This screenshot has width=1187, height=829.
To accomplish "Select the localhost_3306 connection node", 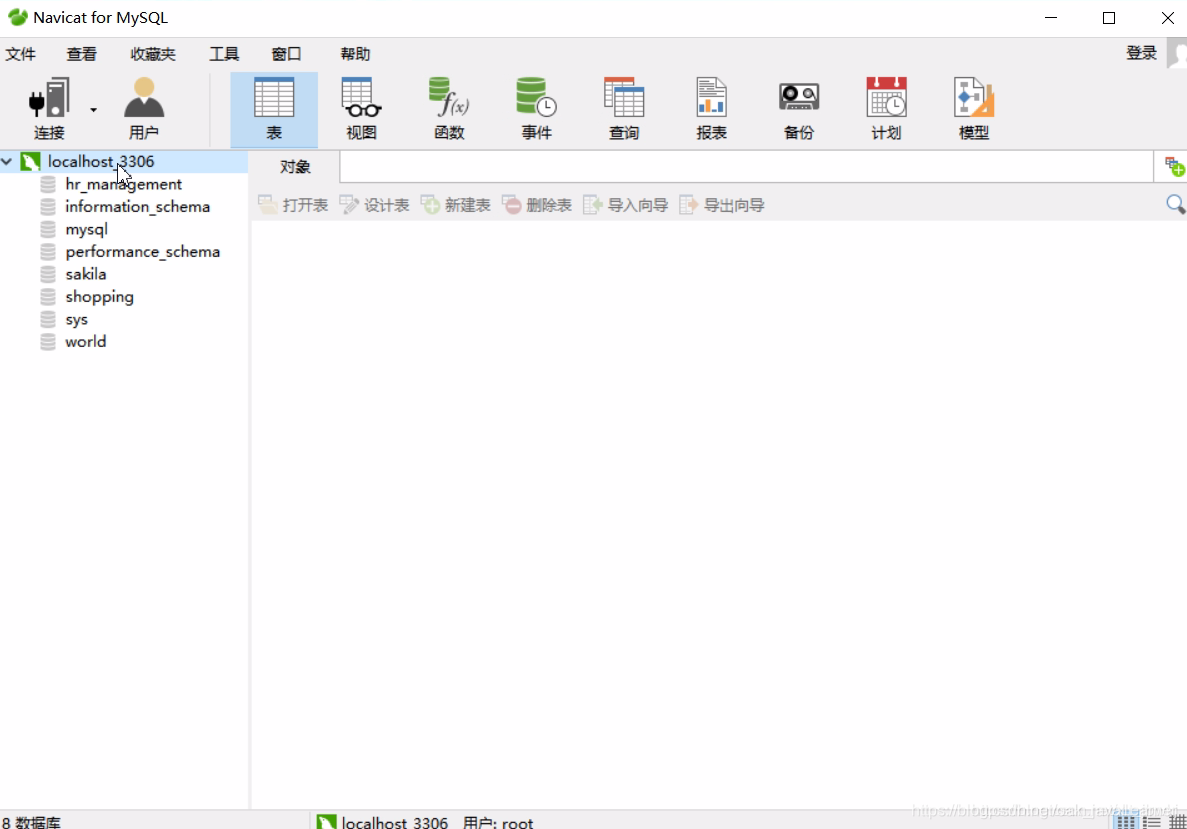I will point(101,161).
